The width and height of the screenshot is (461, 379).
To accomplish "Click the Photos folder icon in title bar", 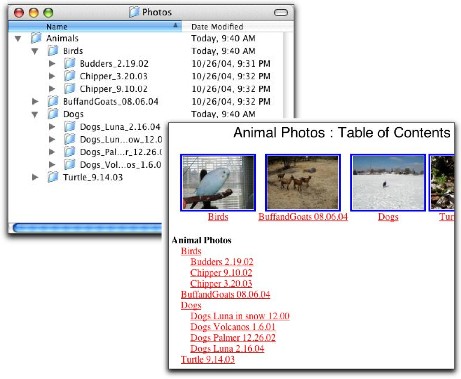I will pos(134,12).
